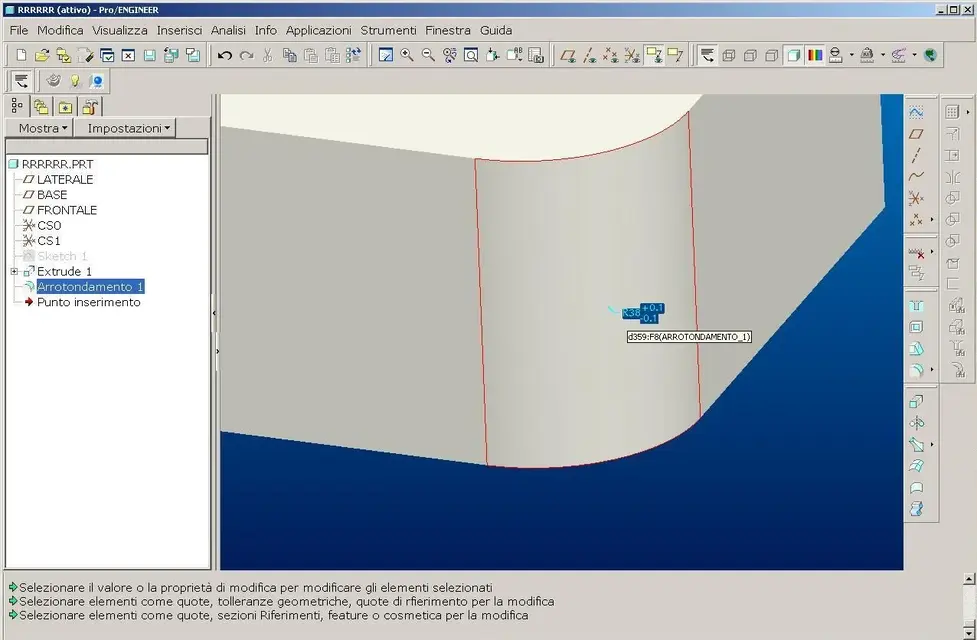Viewport: 977px width, 640px height.
Task: Open the Strumenti menu
Action: [388, 31]
